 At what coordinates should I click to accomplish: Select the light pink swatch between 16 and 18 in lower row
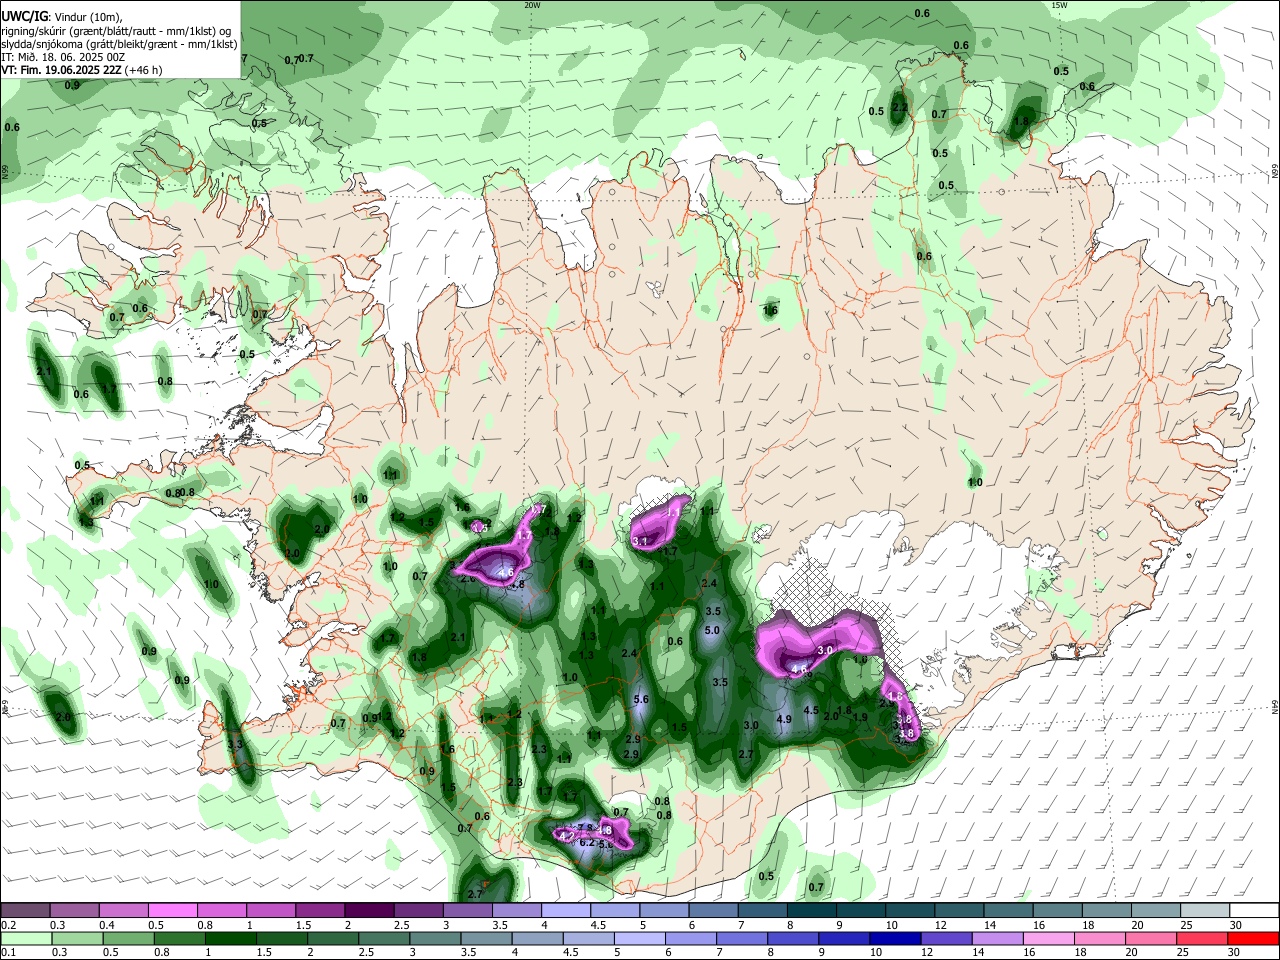pos(1048,939)
